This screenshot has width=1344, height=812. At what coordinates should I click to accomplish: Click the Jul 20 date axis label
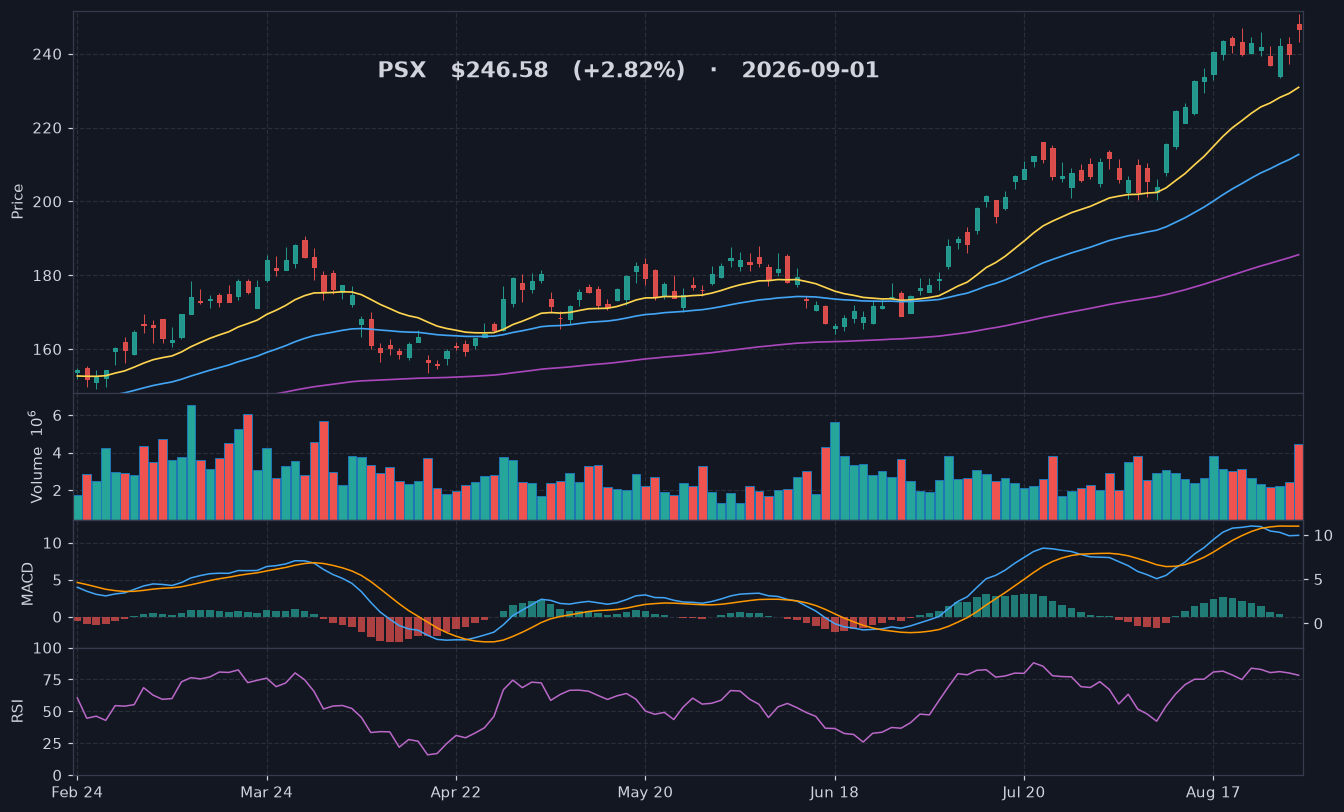1023,792
